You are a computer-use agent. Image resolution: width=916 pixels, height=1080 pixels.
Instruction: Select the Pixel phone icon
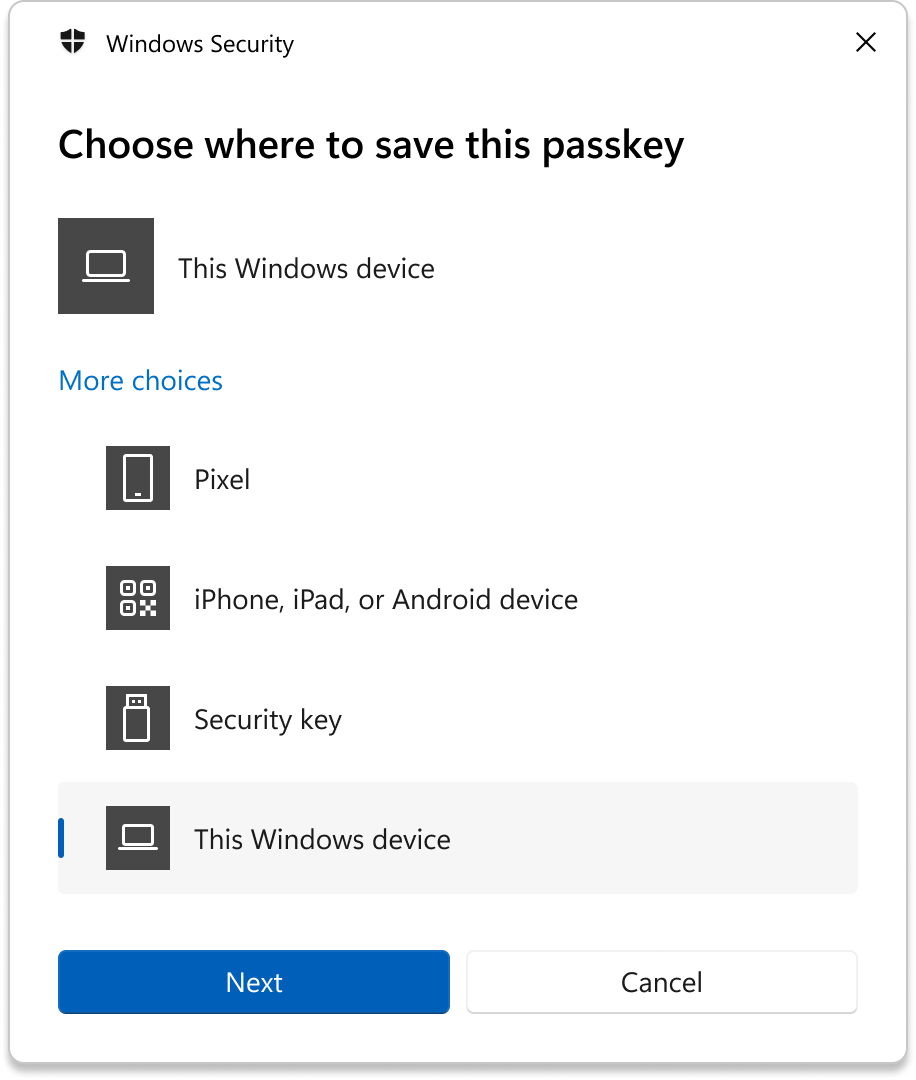click(x=138, y=478)
